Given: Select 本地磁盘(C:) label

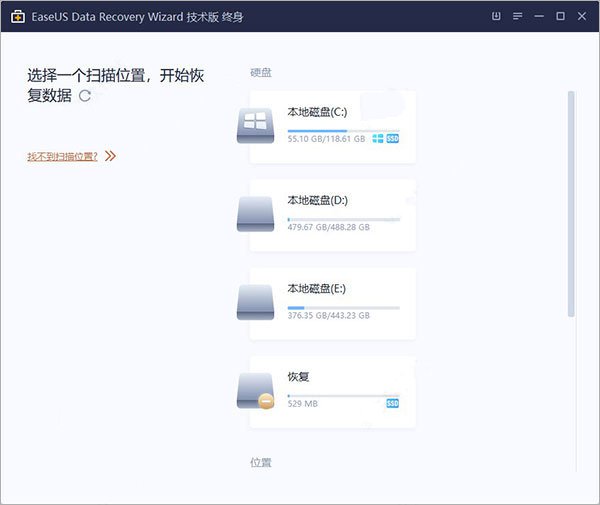Looking at the screenshot, I should point(317,112).
